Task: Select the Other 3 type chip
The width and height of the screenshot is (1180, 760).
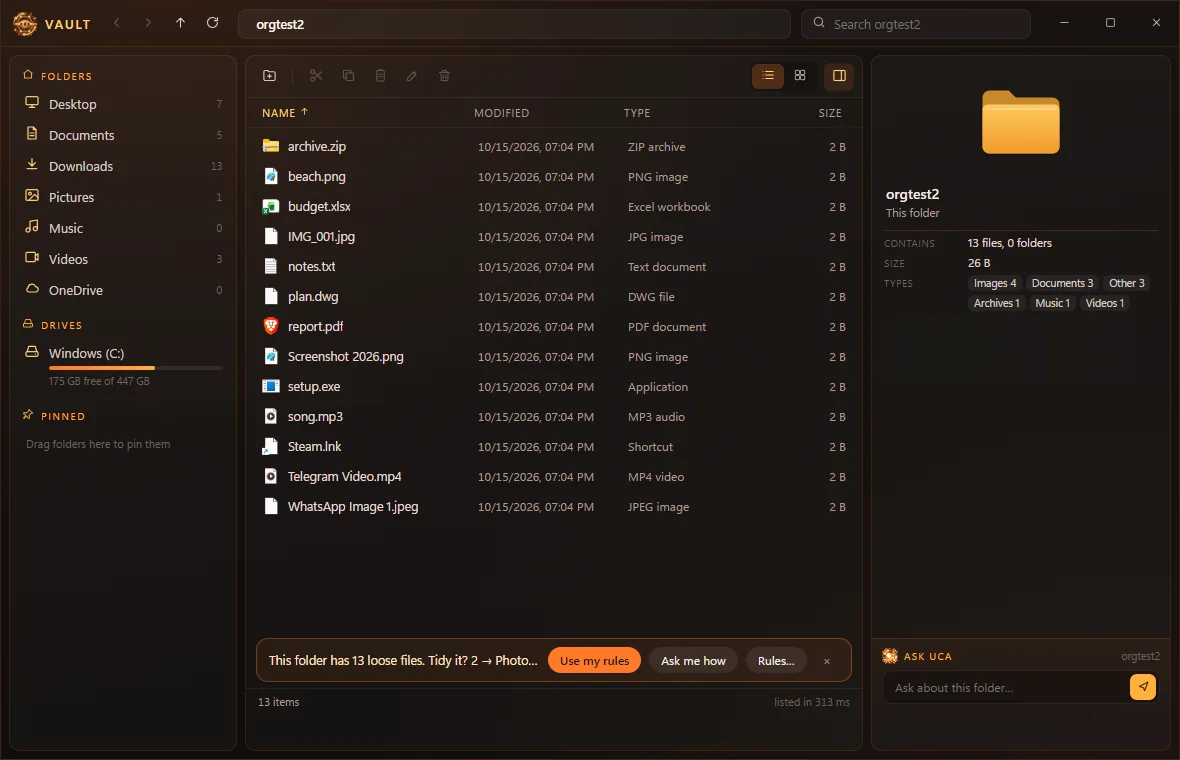Action: [x=1127, y=283]
